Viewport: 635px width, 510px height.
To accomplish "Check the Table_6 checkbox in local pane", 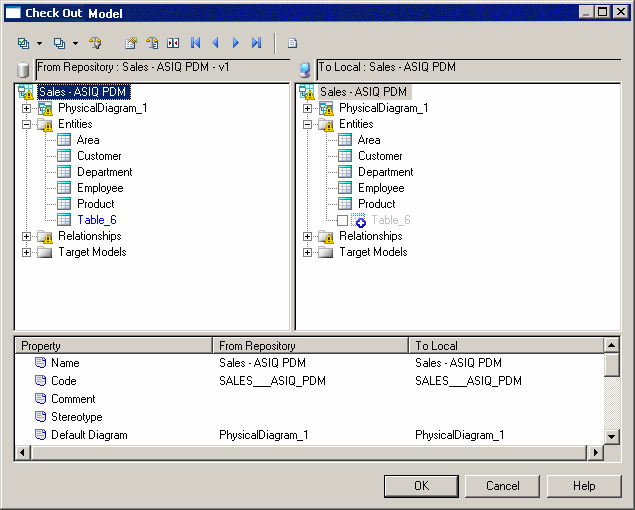I will pos(343,220).
